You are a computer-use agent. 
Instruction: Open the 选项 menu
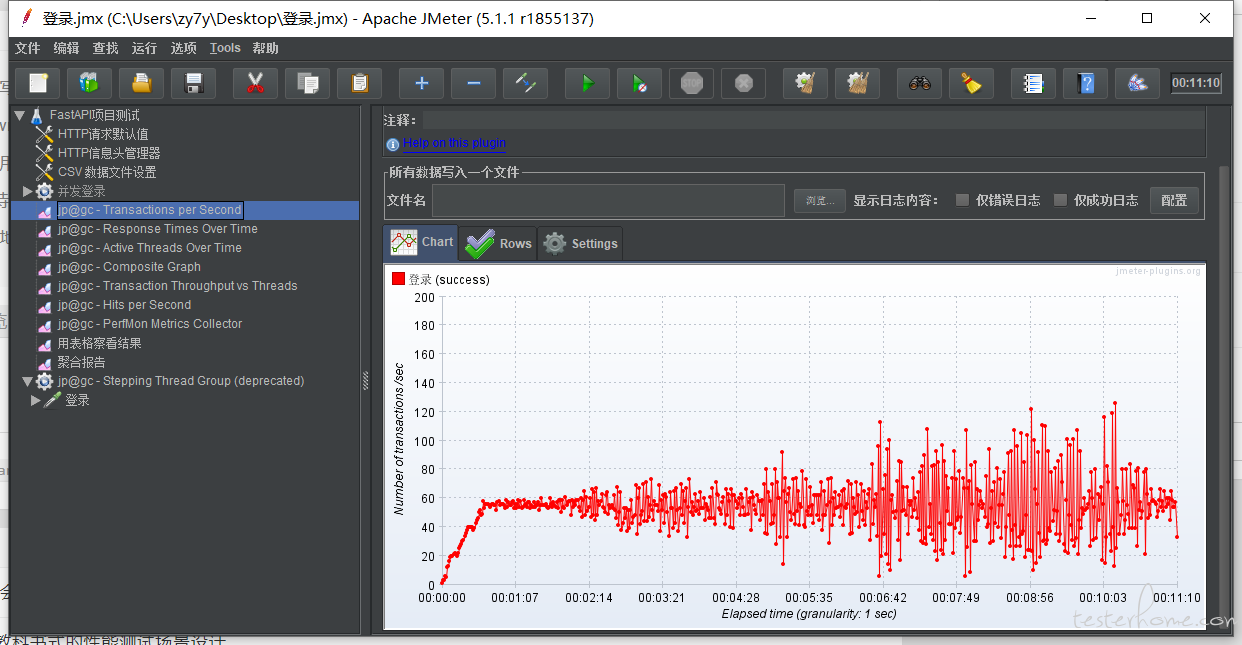[184, 48]
